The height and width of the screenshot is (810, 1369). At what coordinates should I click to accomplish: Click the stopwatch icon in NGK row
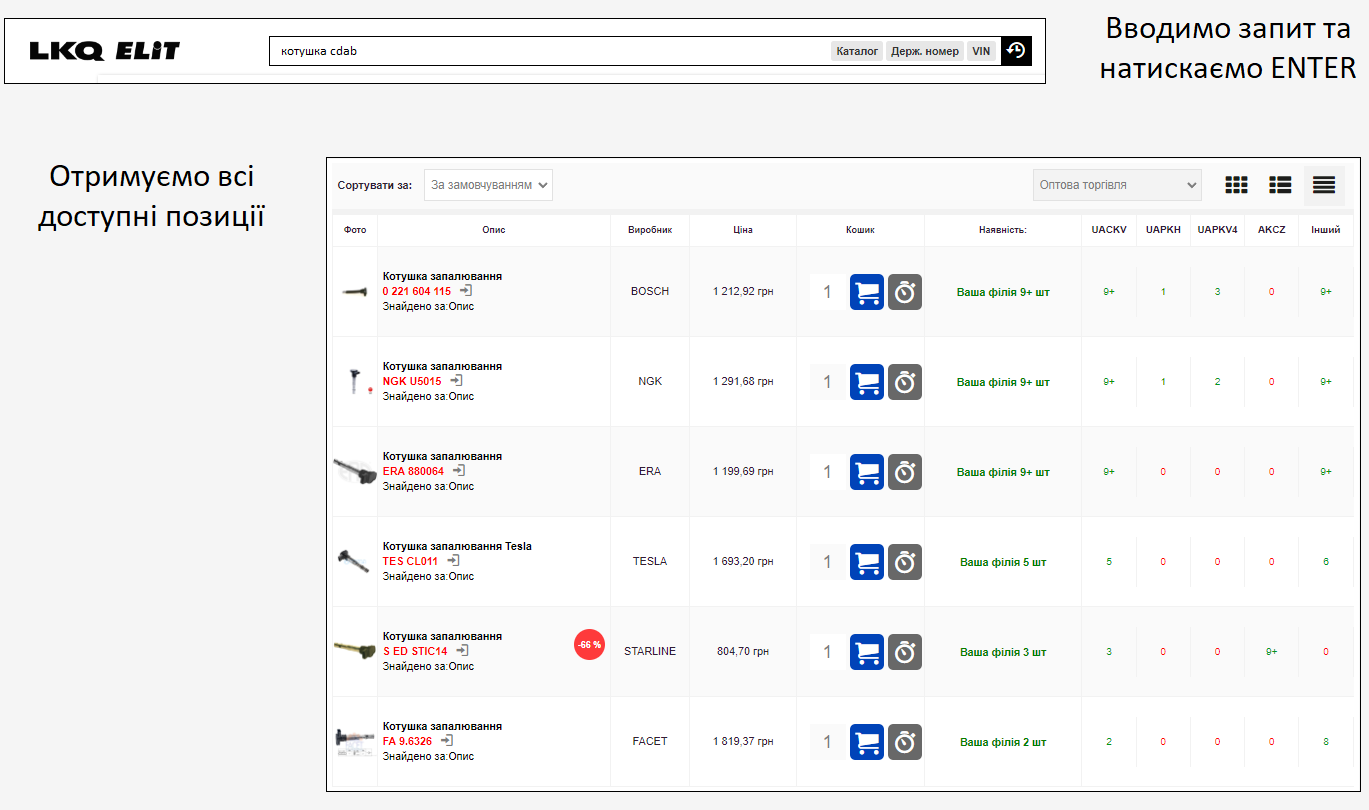click(x=905, y=382)
